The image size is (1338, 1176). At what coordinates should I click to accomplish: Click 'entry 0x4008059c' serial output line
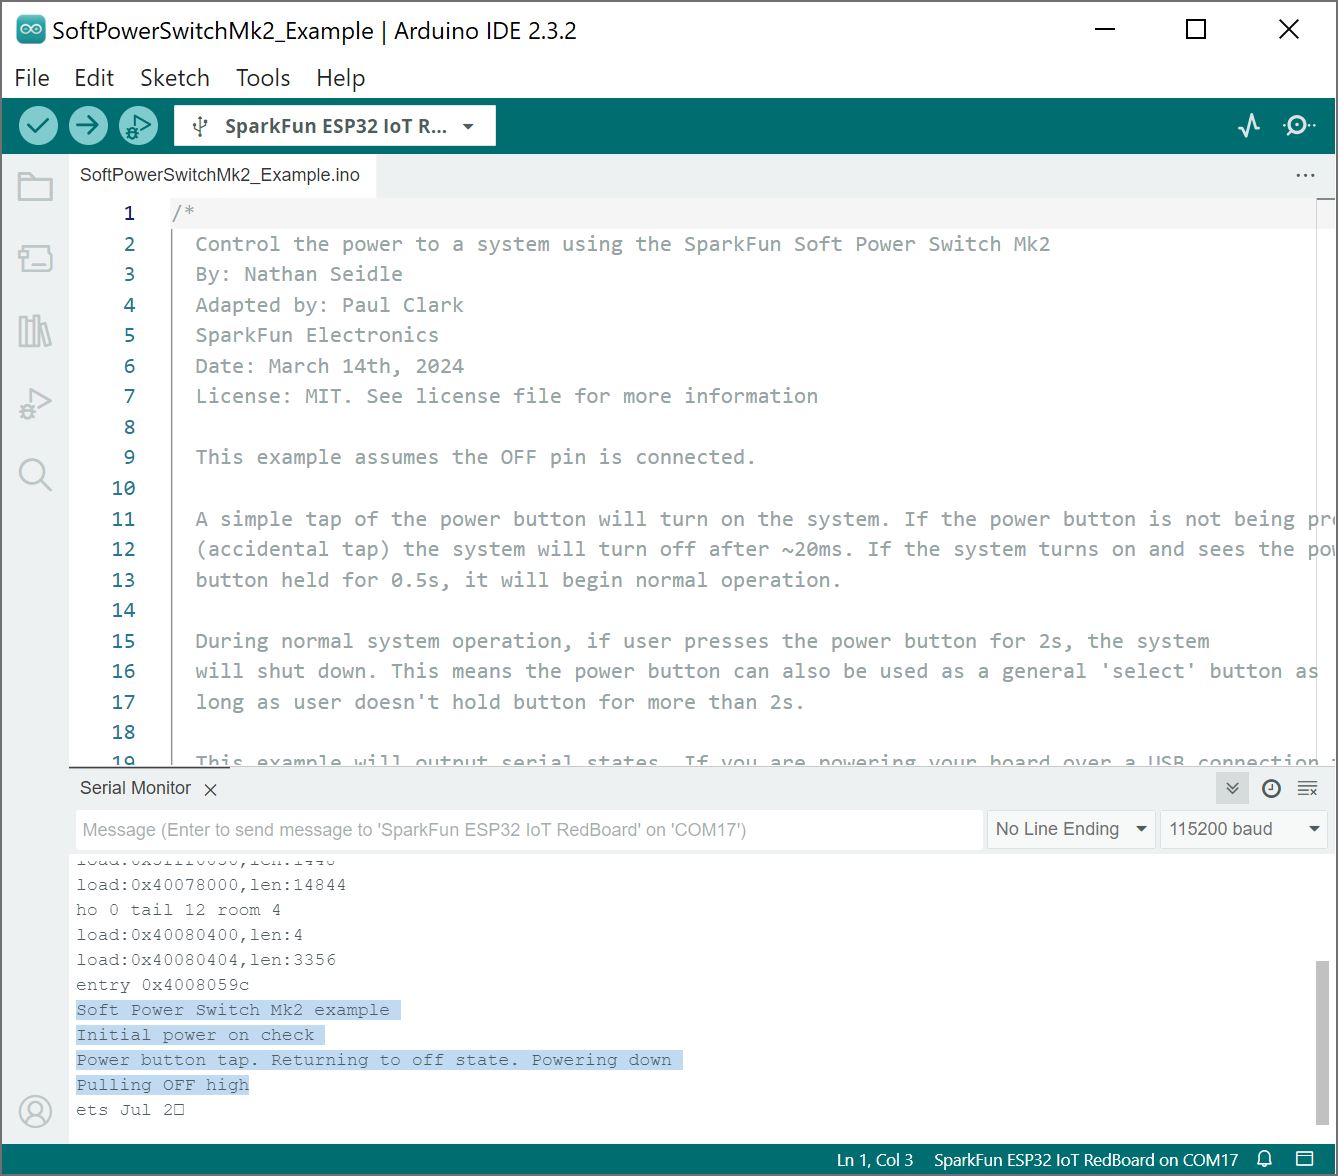click(x=163, y=985)
